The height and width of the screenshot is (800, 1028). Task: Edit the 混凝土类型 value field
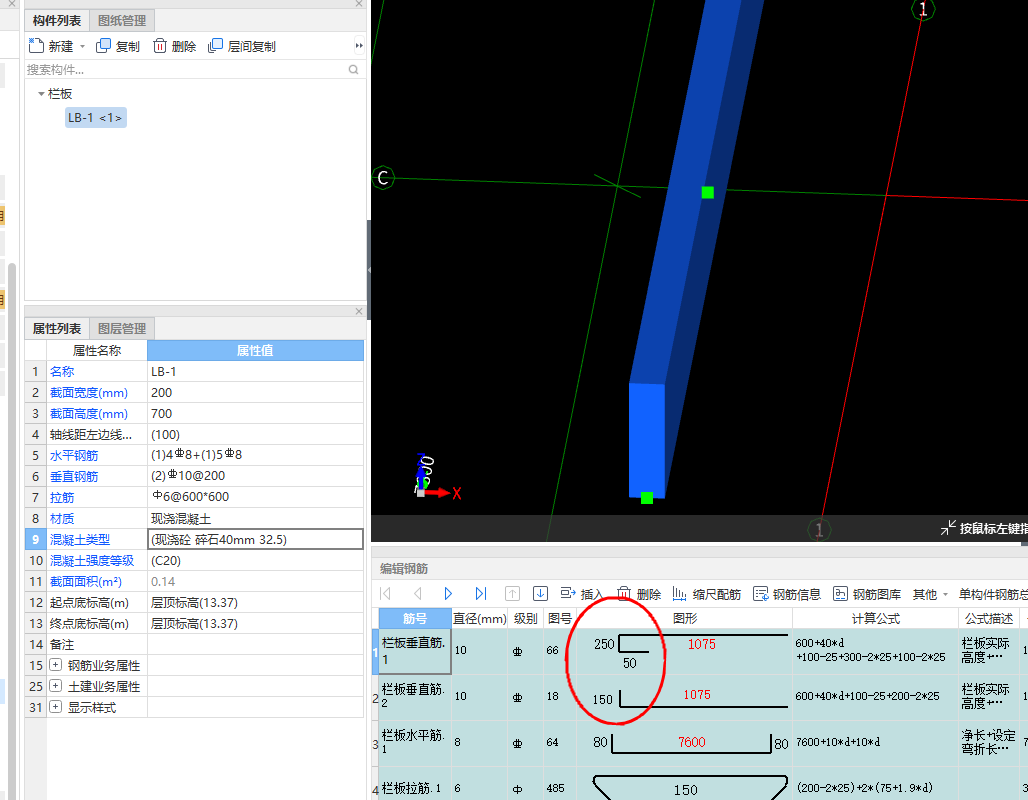[x=256, y=539]
